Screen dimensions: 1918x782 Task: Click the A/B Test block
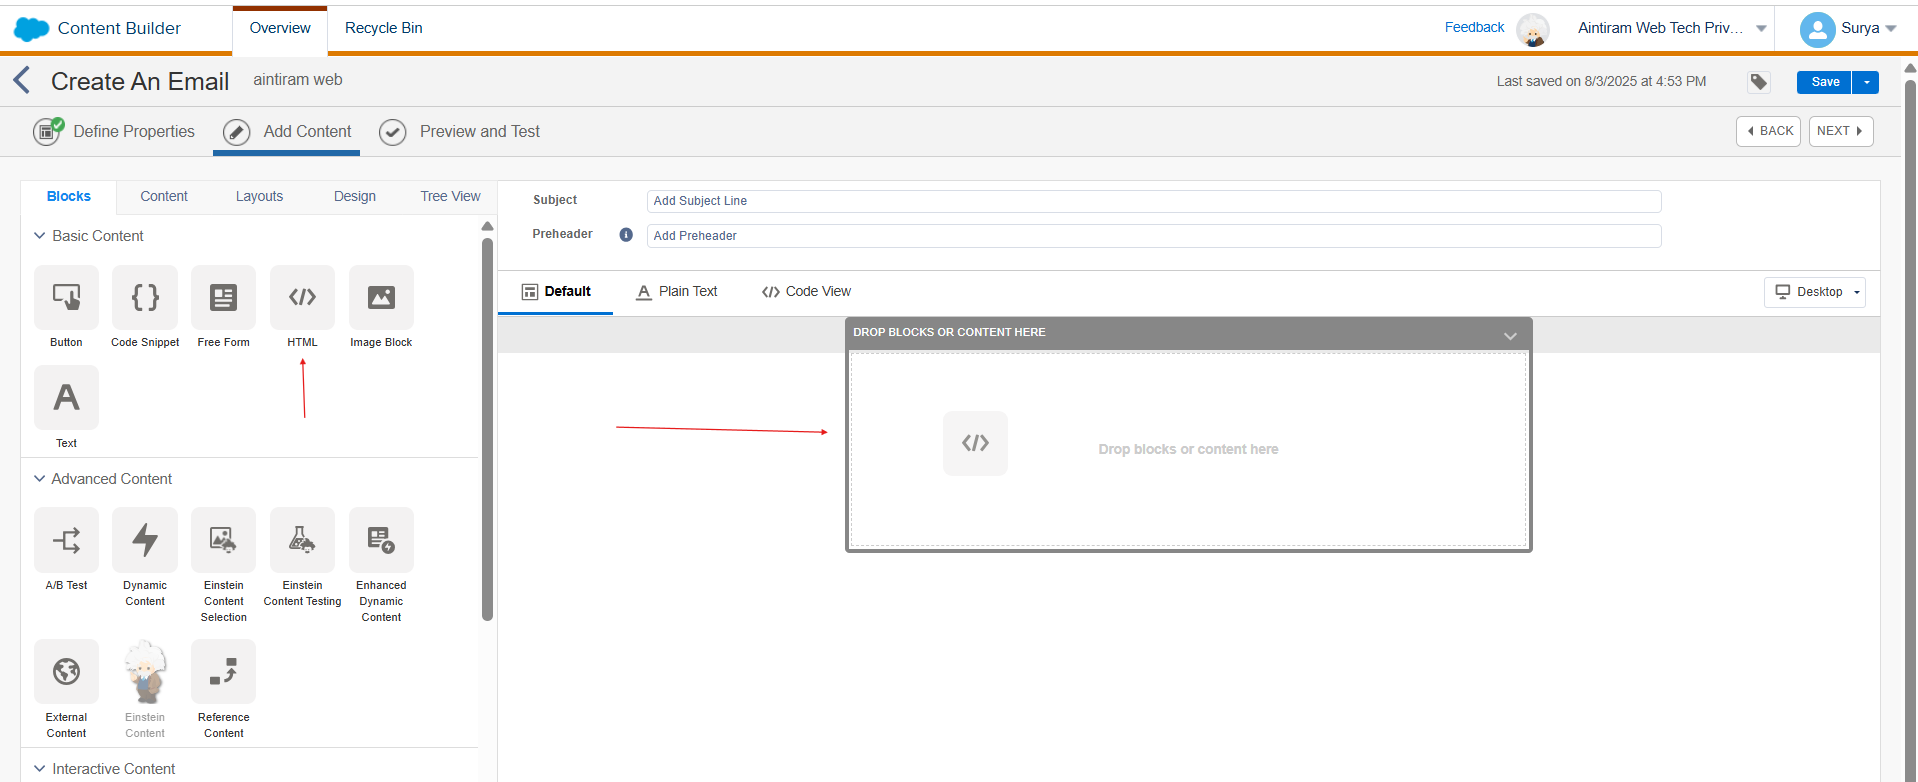tap(67, 540)
